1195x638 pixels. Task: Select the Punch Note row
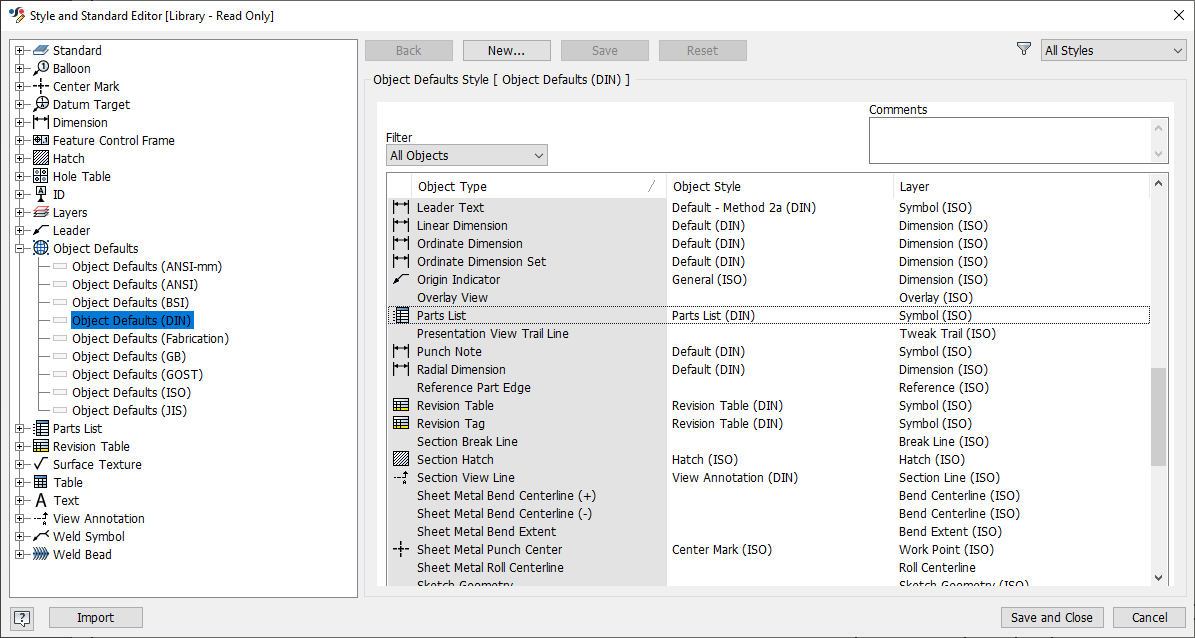(x=768, y=351)
